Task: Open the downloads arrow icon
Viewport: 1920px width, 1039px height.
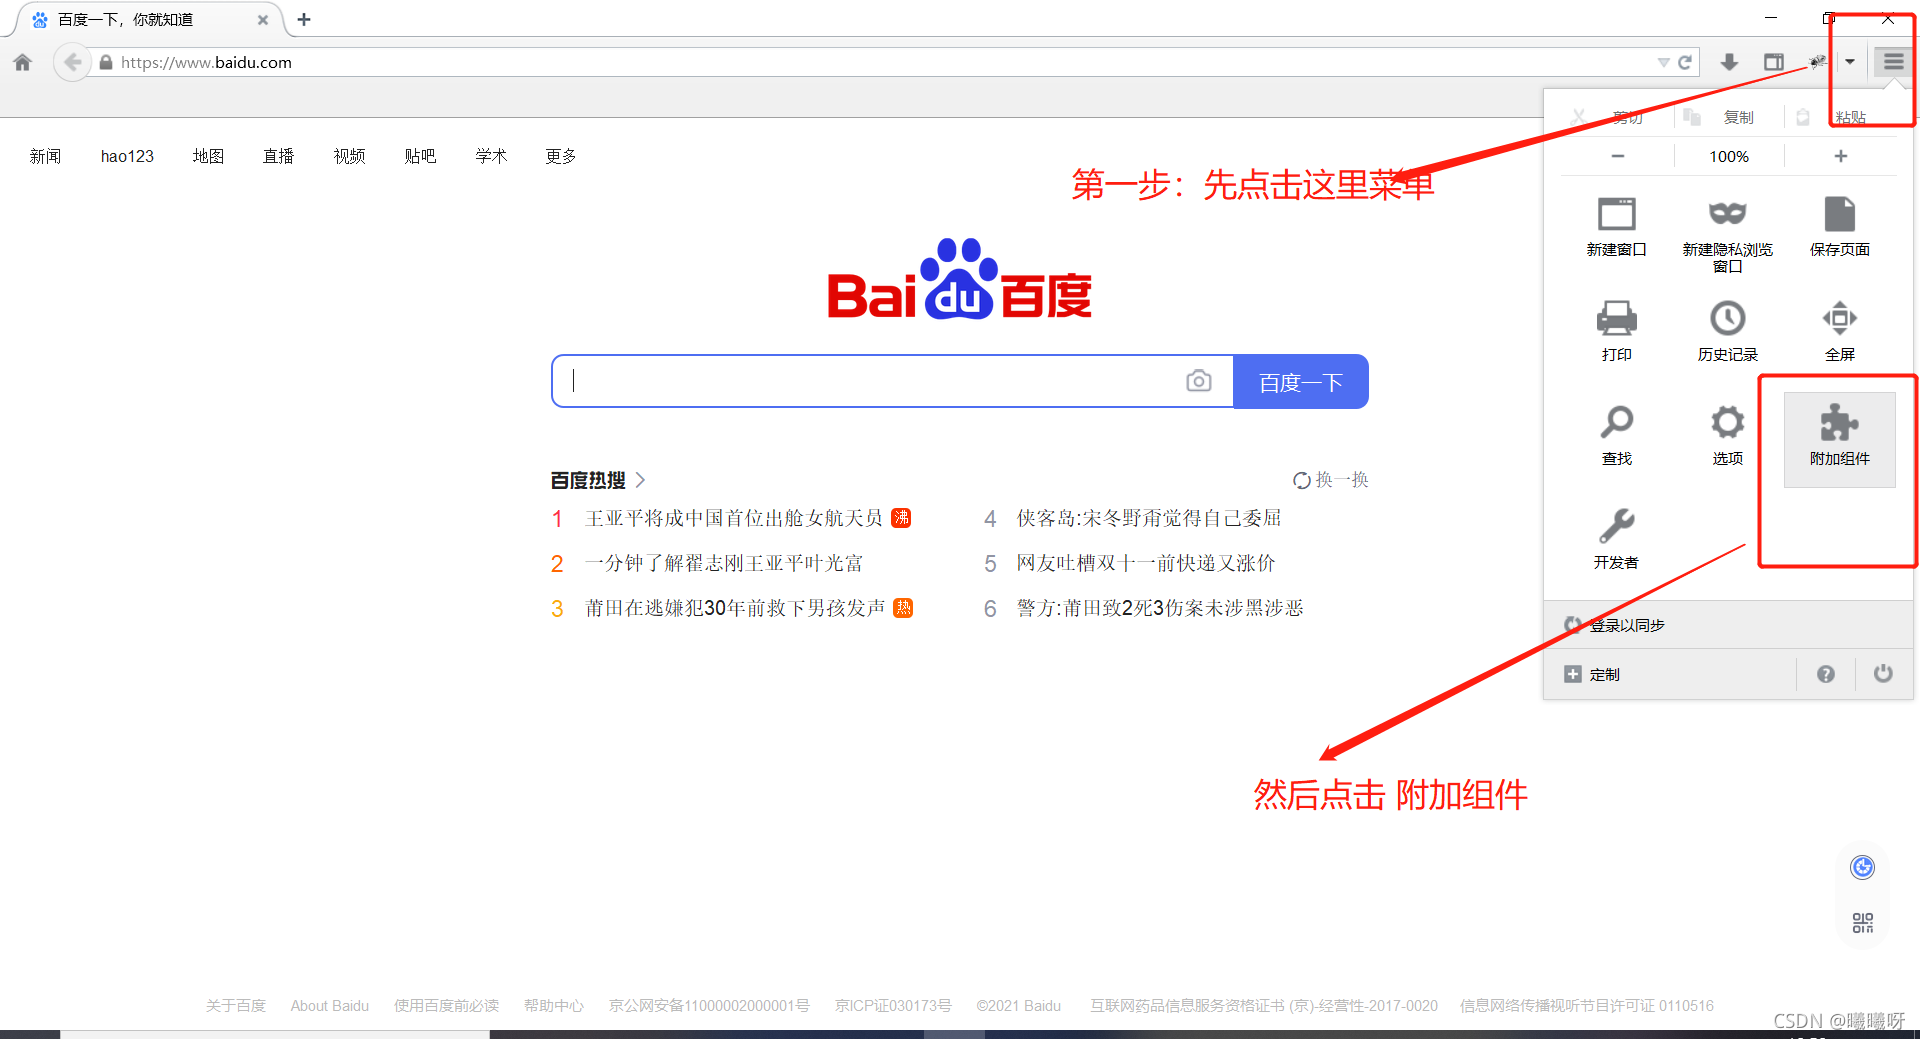Action: (1729, 62)
